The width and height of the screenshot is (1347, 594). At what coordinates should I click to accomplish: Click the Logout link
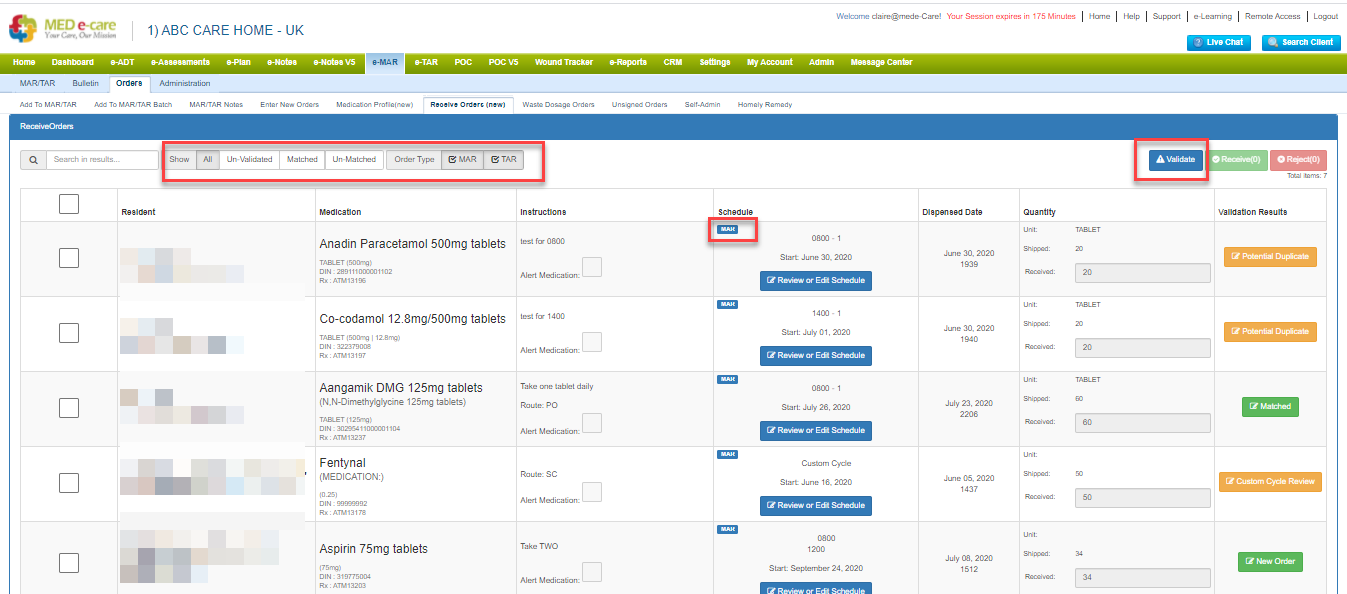tap(1325, 17)
